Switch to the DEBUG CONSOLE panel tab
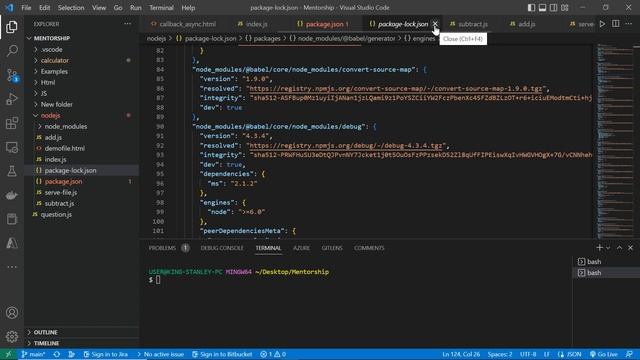The height and width of the screenshot is (360, 640). coord(222,248)
